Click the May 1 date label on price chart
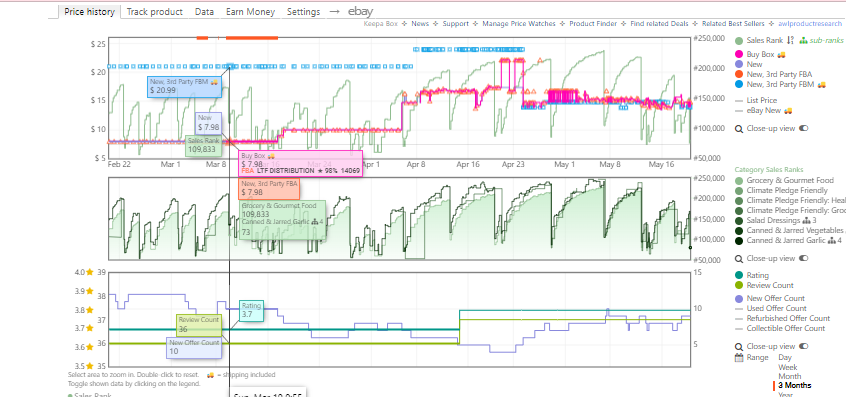The width and height of the screenshot is (846, 397). coord(564,165)
